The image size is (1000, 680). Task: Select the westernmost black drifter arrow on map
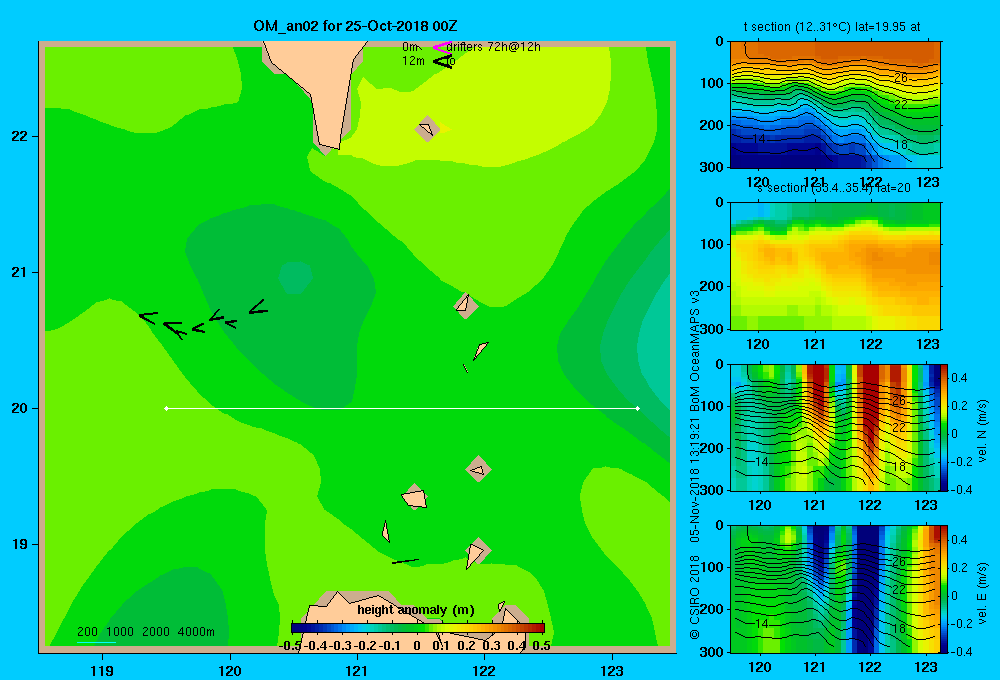point(148,317)
